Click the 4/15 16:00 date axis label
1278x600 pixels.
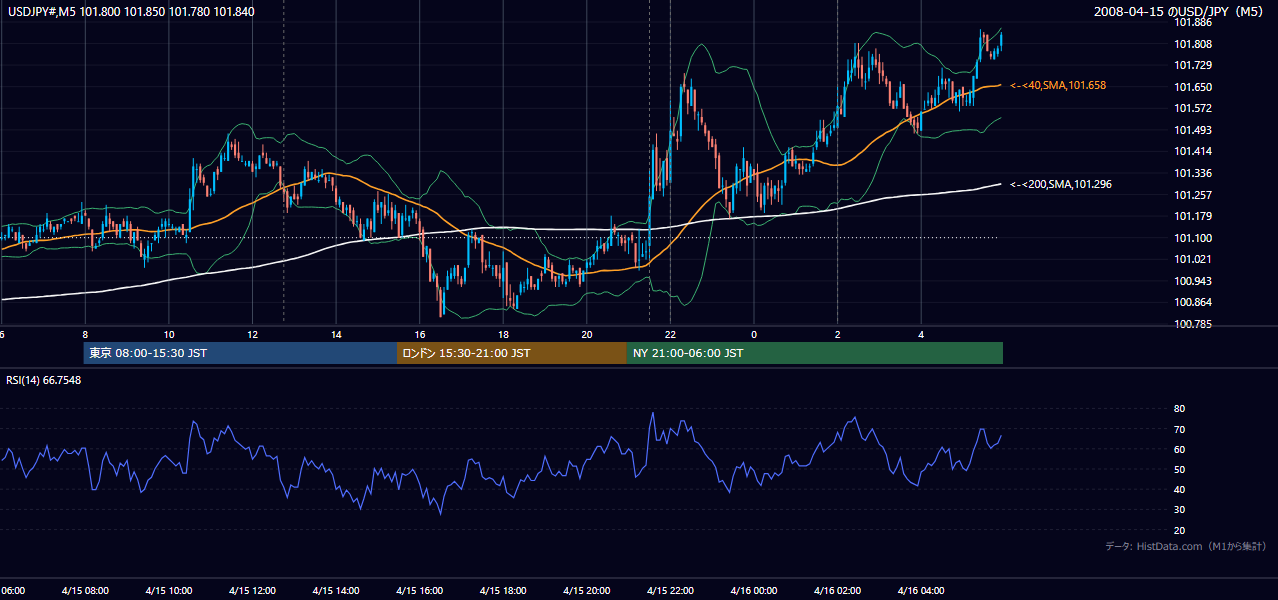419,590
